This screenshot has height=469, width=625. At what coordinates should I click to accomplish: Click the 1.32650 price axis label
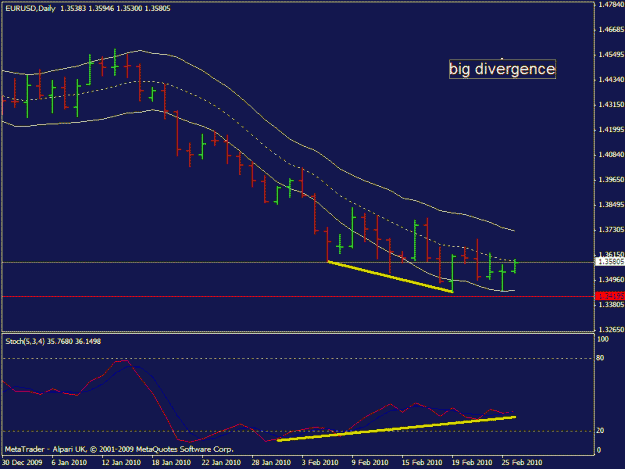pos(611,330)
